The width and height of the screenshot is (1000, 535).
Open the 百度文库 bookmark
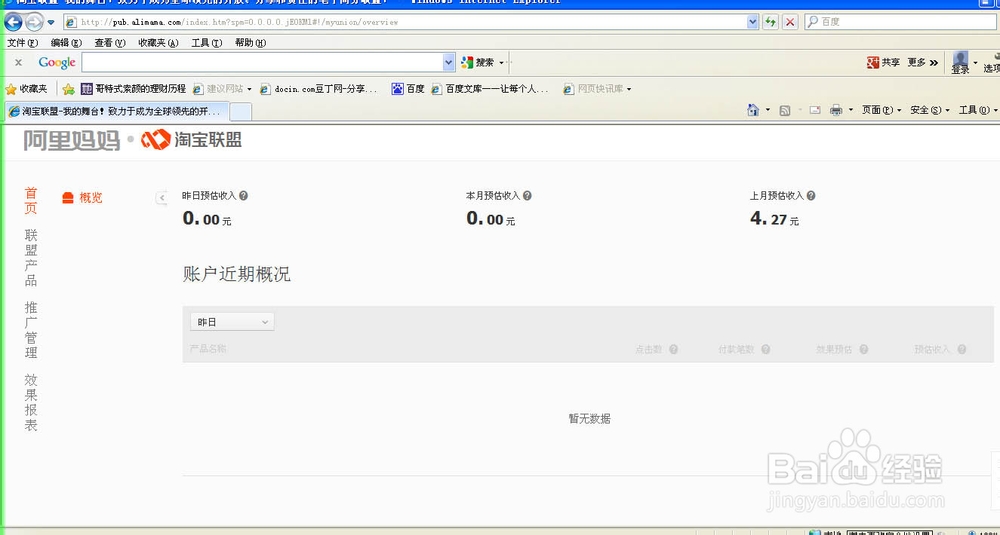(490, 89)
